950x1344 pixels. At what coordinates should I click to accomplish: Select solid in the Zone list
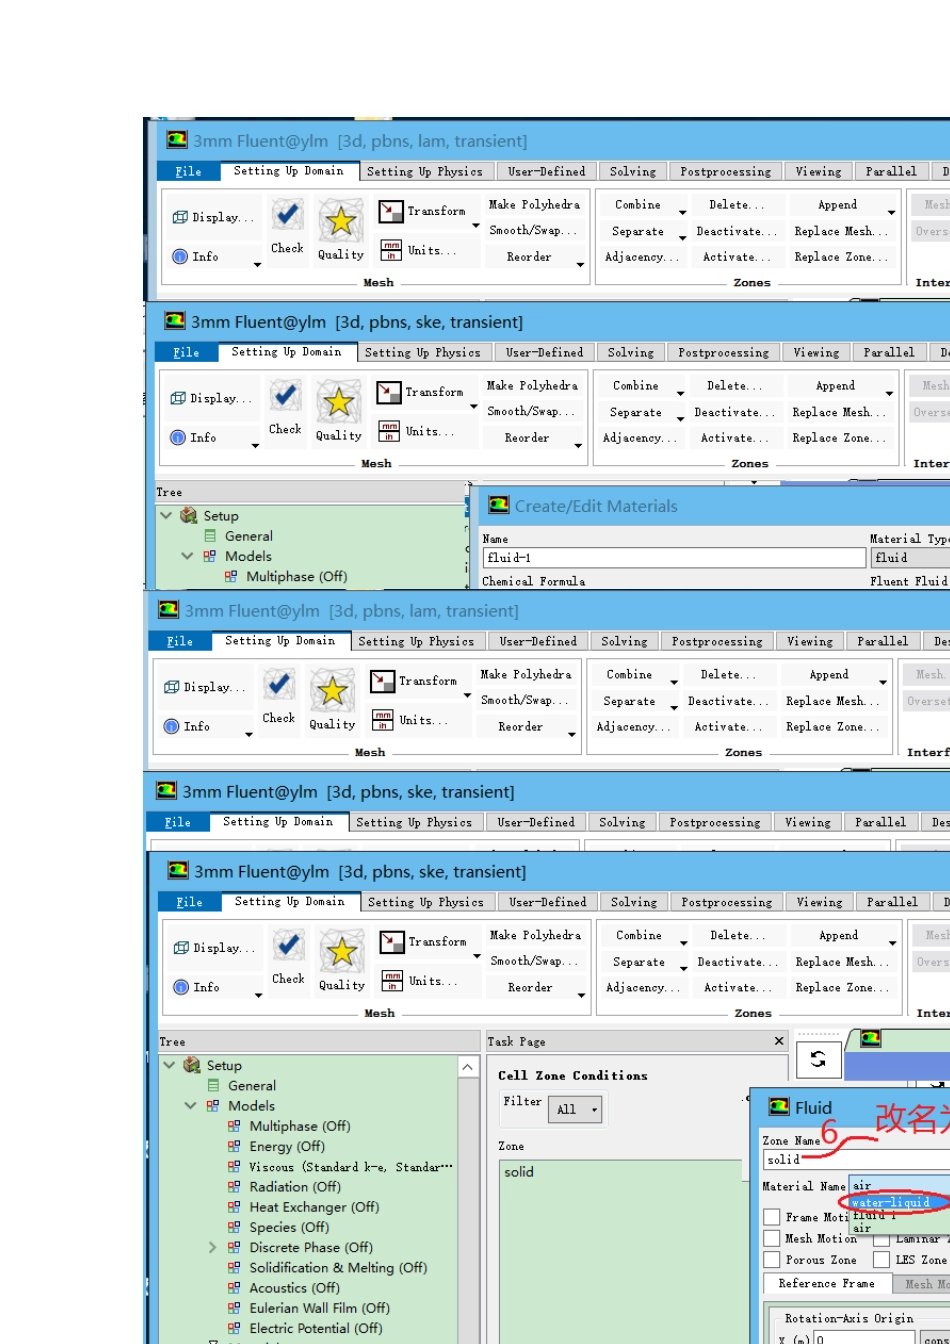[x=519, y=1172]
